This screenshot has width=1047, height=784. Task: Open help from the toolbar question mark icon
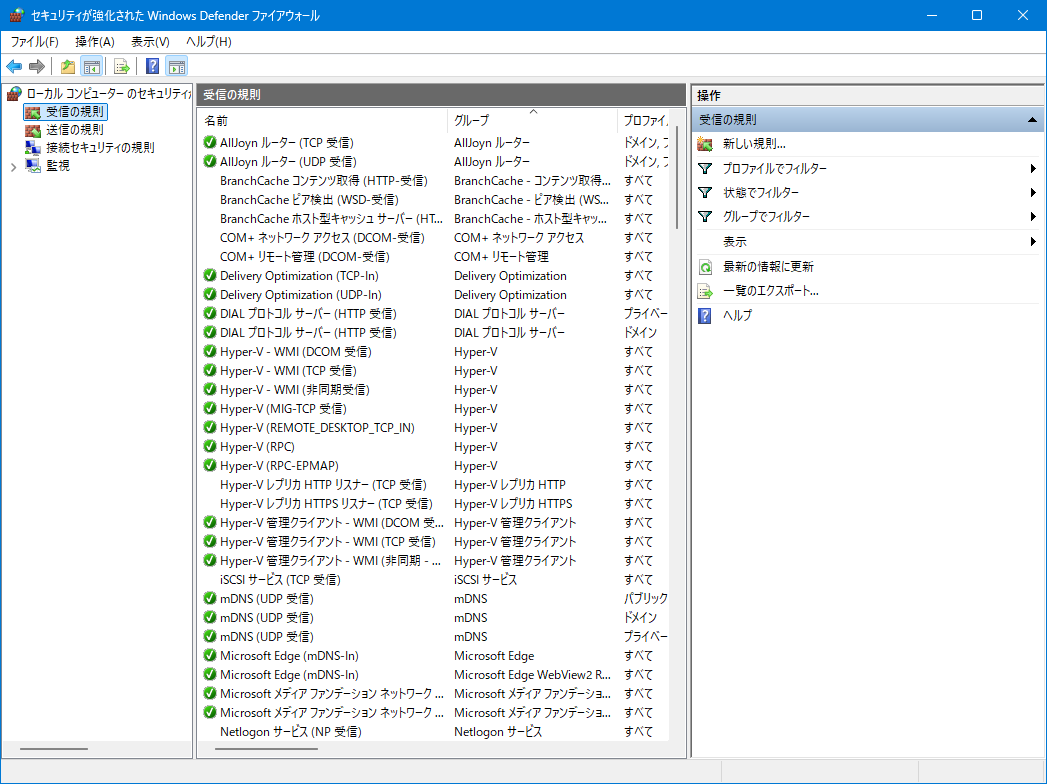(153, 66)
